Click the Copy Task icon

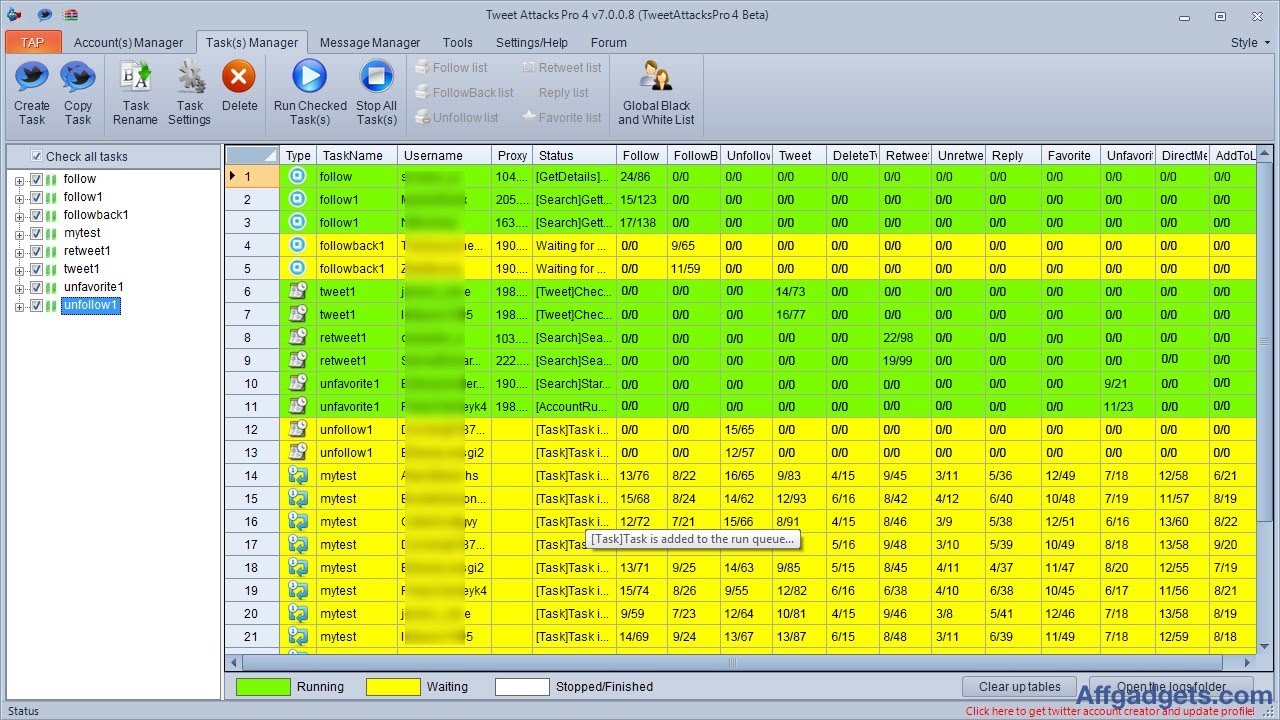click(x=78, y=77)
